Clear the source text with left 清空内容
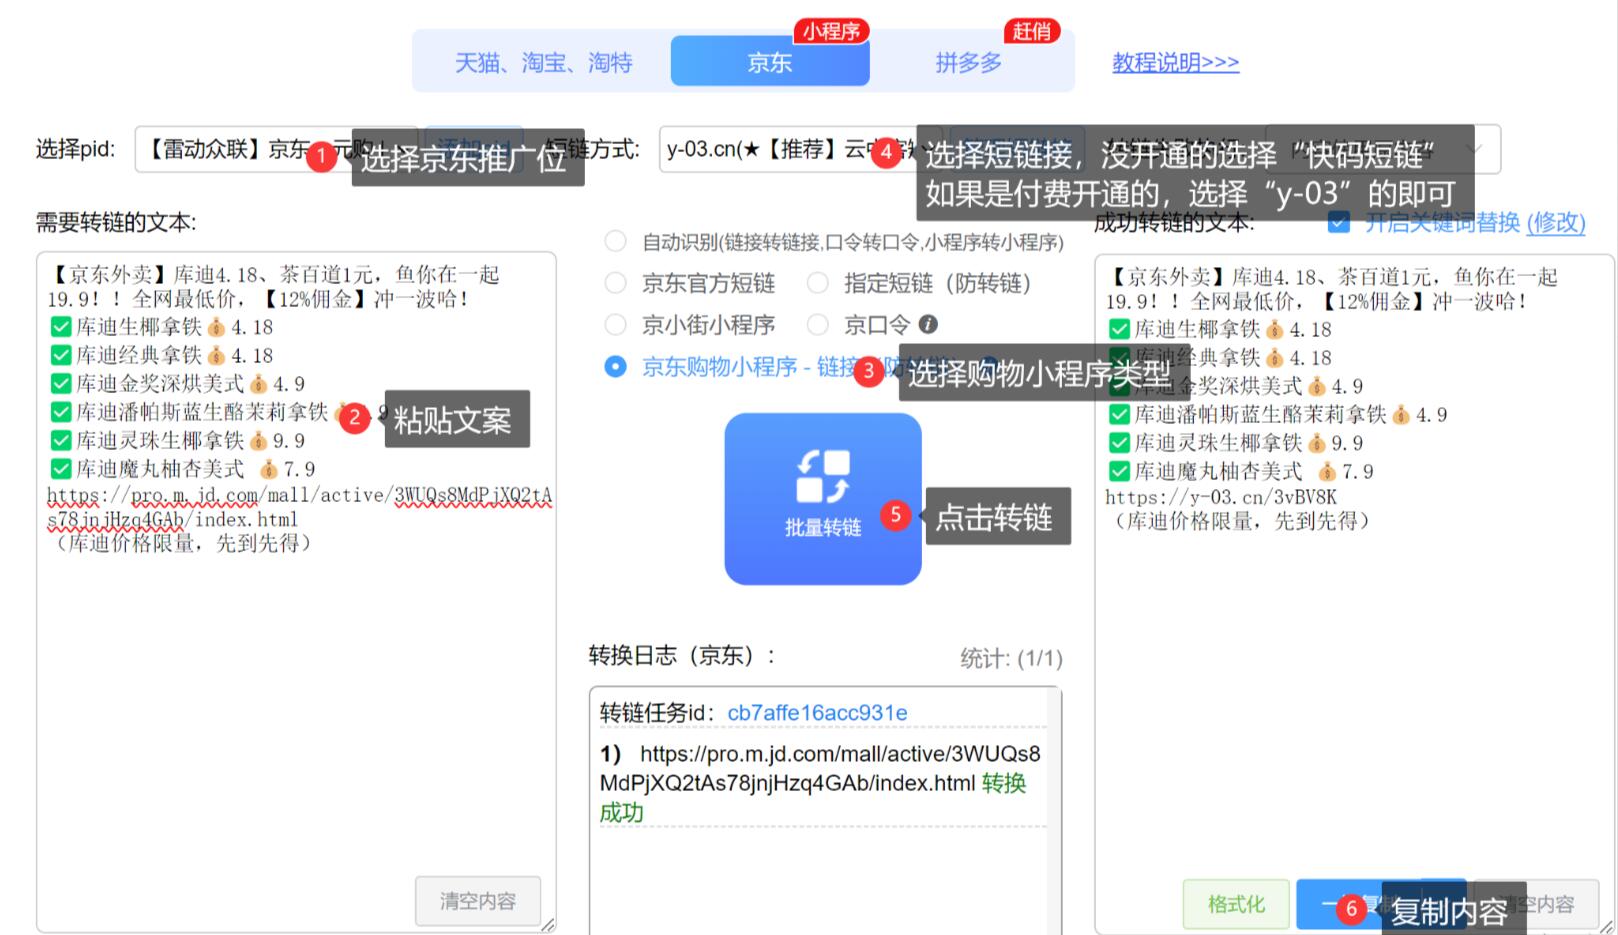1618x935 pixels. pyautogui.click(x=478, y=901)
